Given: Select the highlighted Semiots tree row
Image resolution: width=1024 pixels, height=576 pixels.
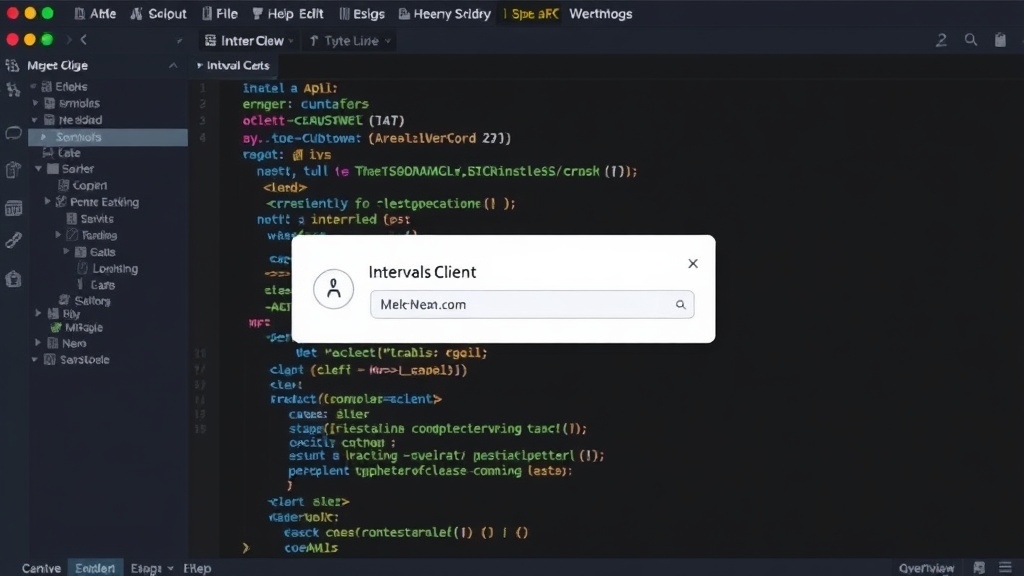Looking at the screenshot, I should tap(108, 136).
